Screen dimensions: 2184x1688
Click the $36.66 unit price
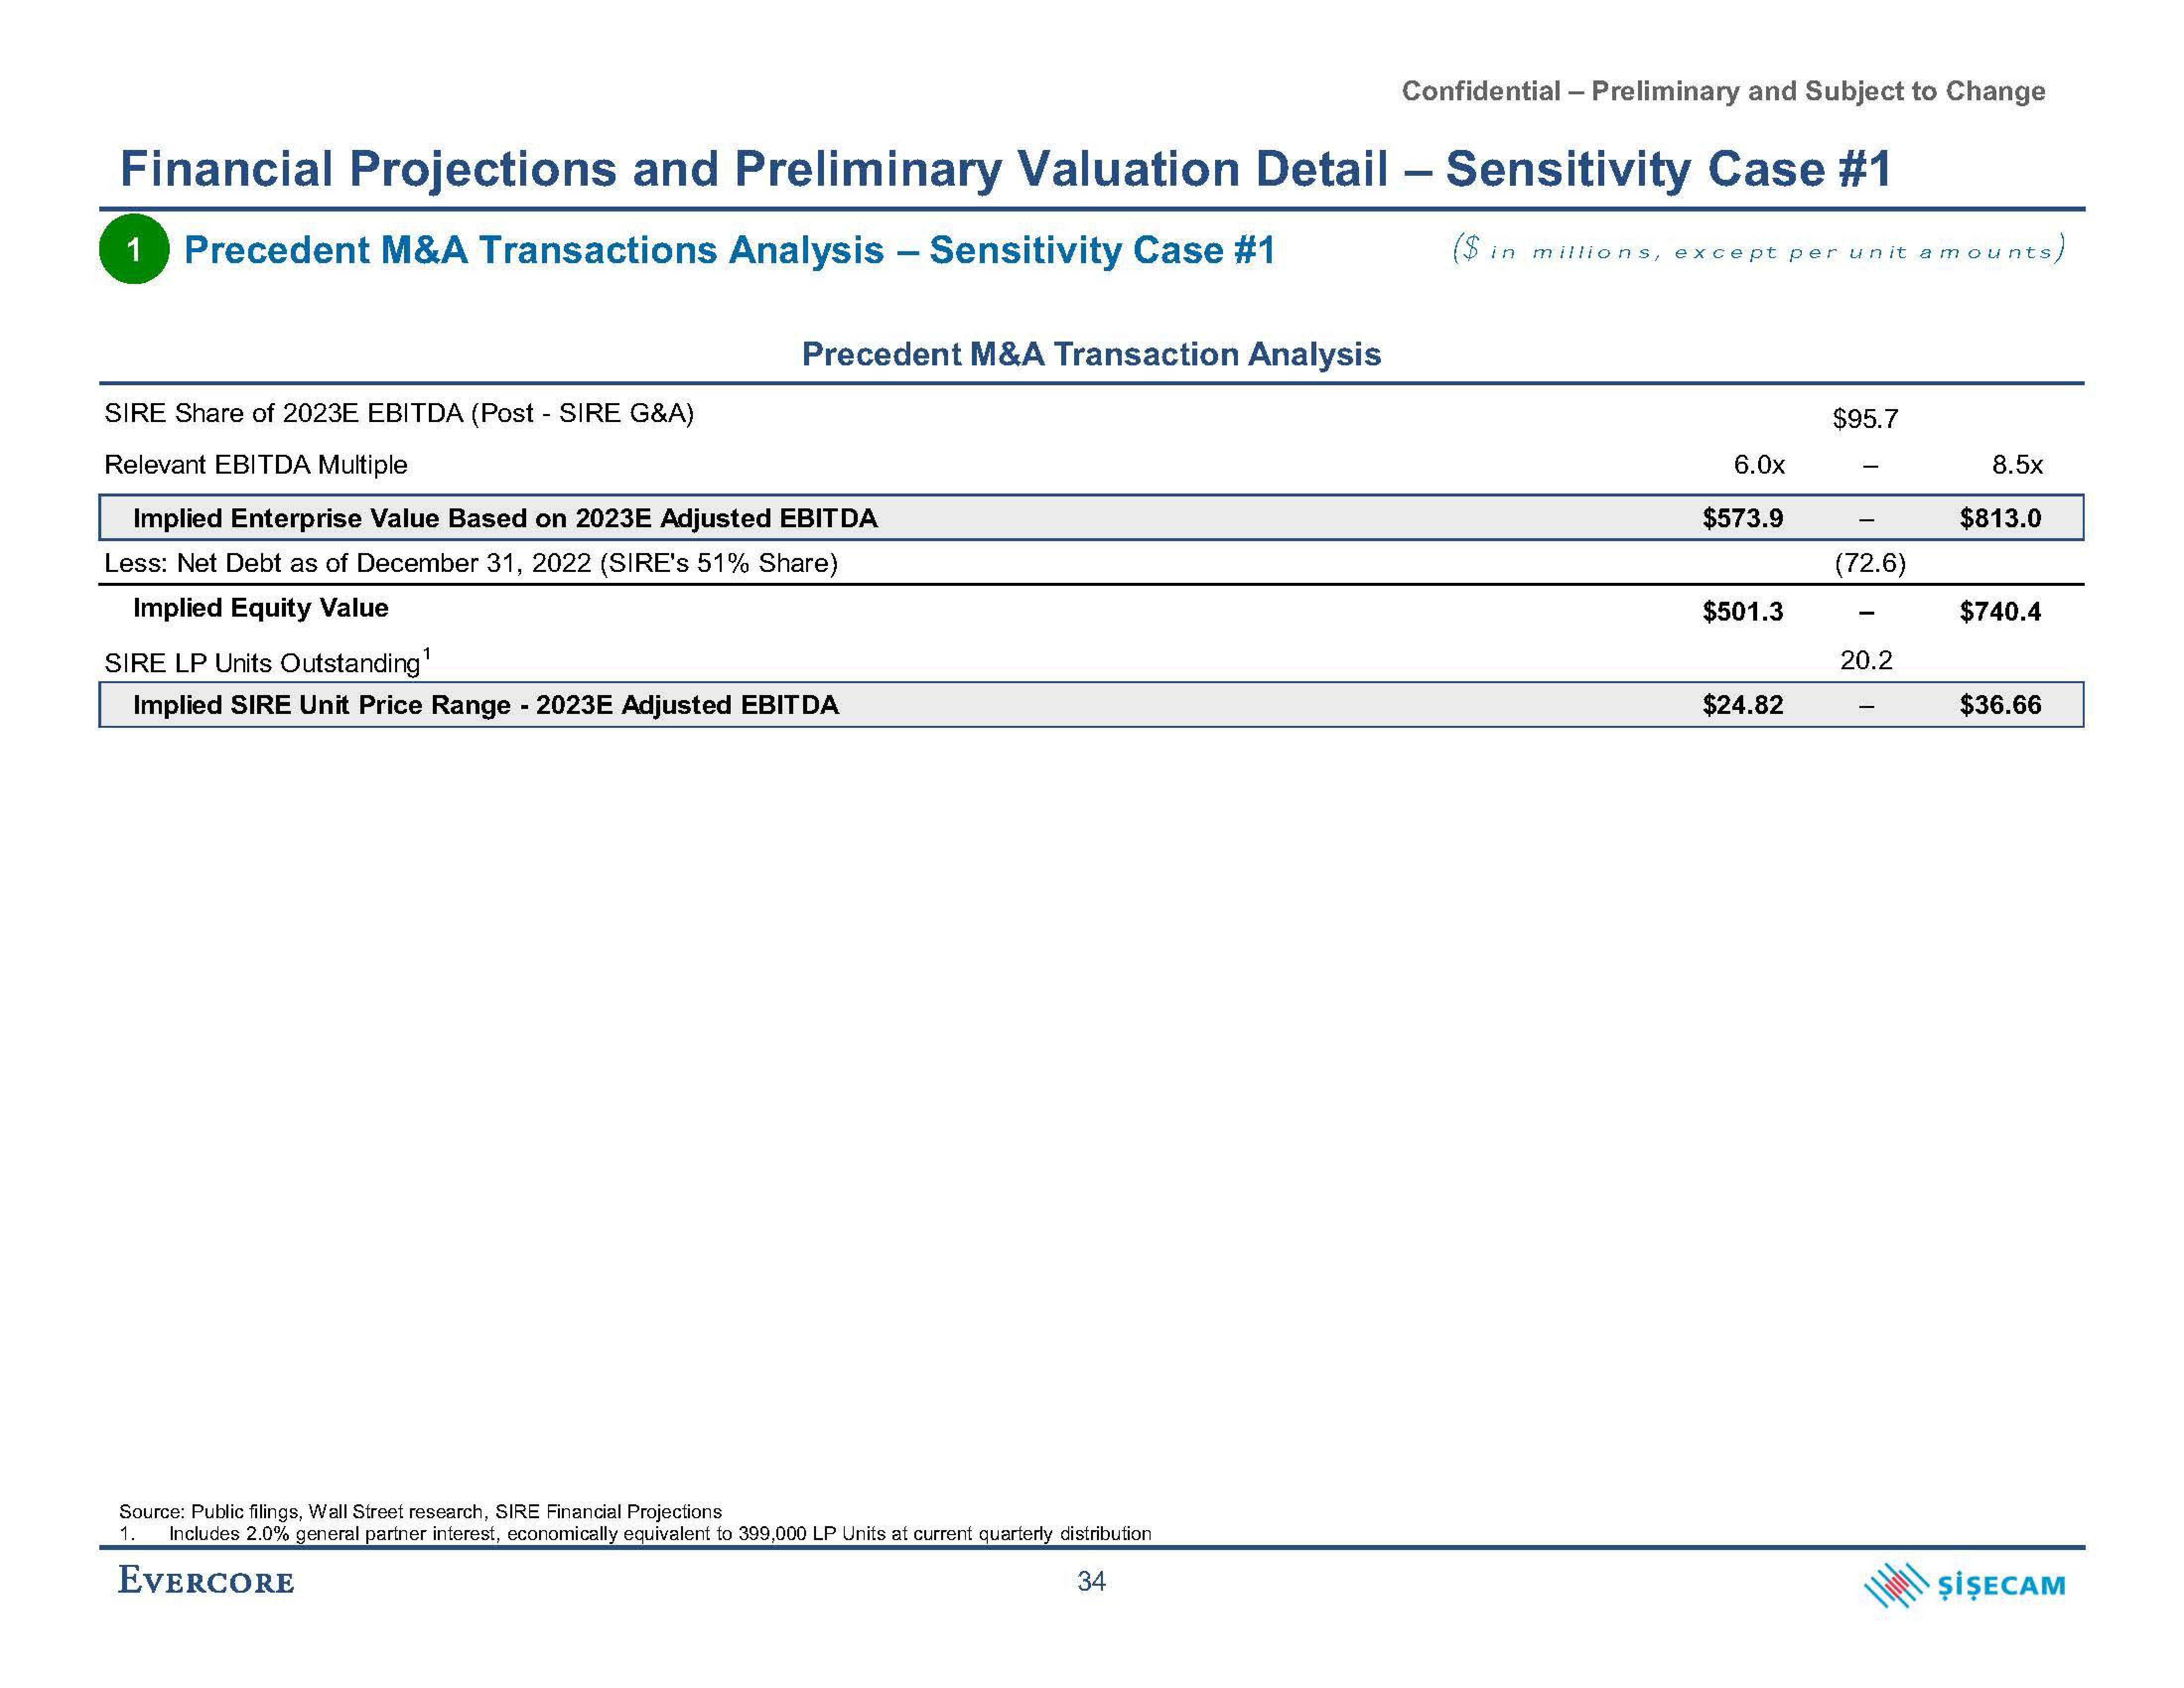pos(2001,705)
